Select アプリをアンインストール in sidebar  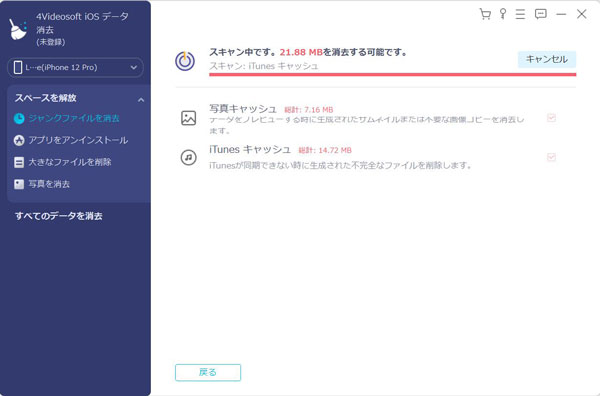(78, 140)
